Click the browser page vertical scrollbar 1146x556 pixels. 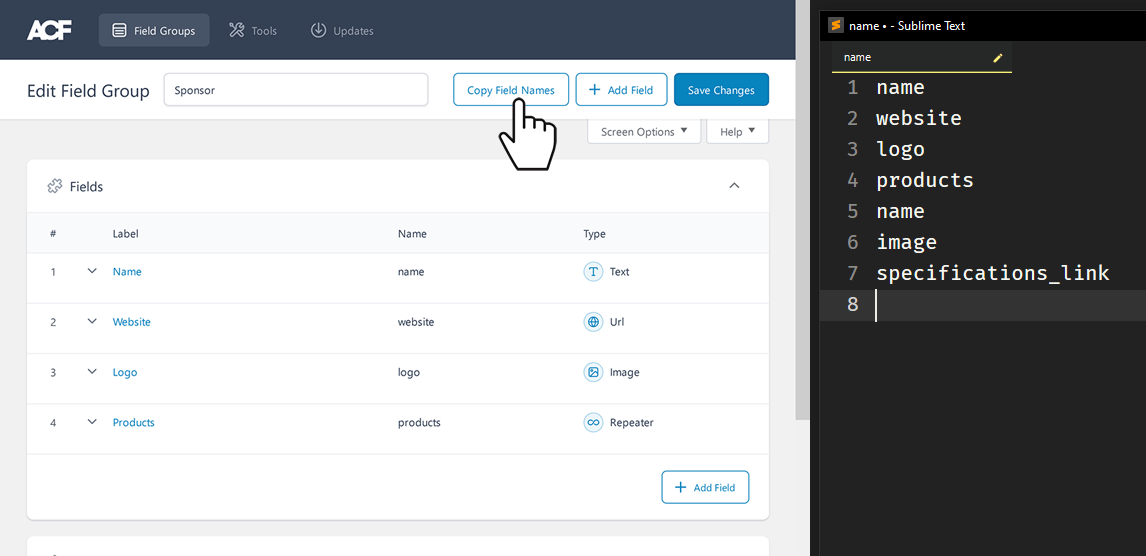pos(802,212)
